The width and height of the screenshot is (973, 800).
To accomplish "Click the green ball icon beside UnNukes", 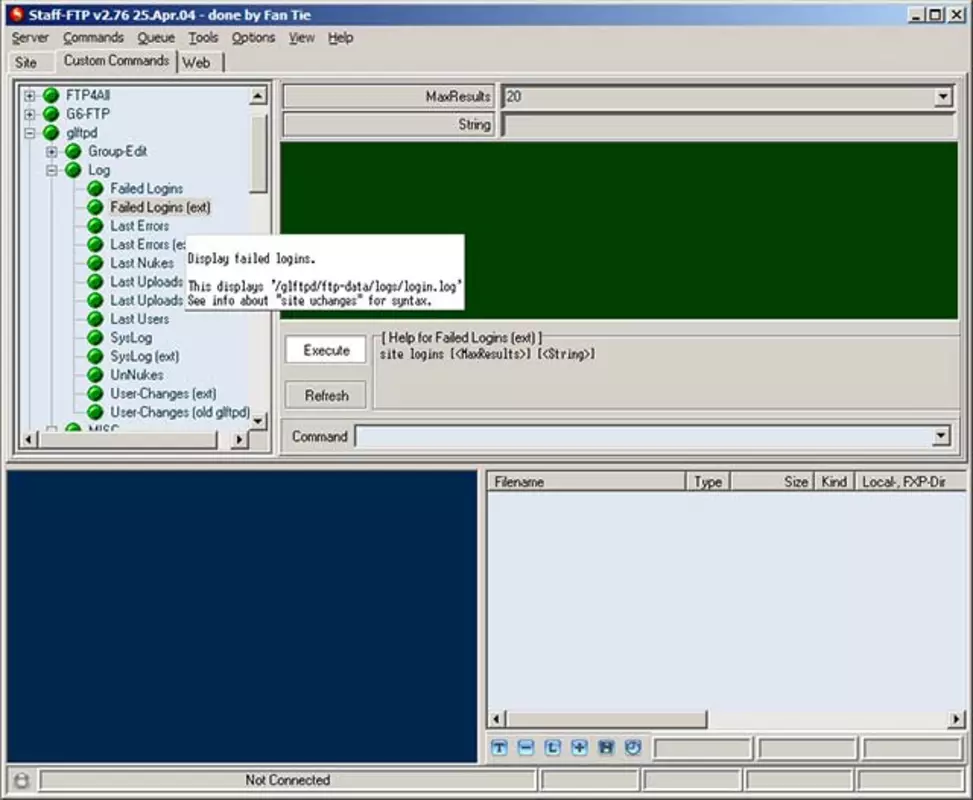I will 95,374.
